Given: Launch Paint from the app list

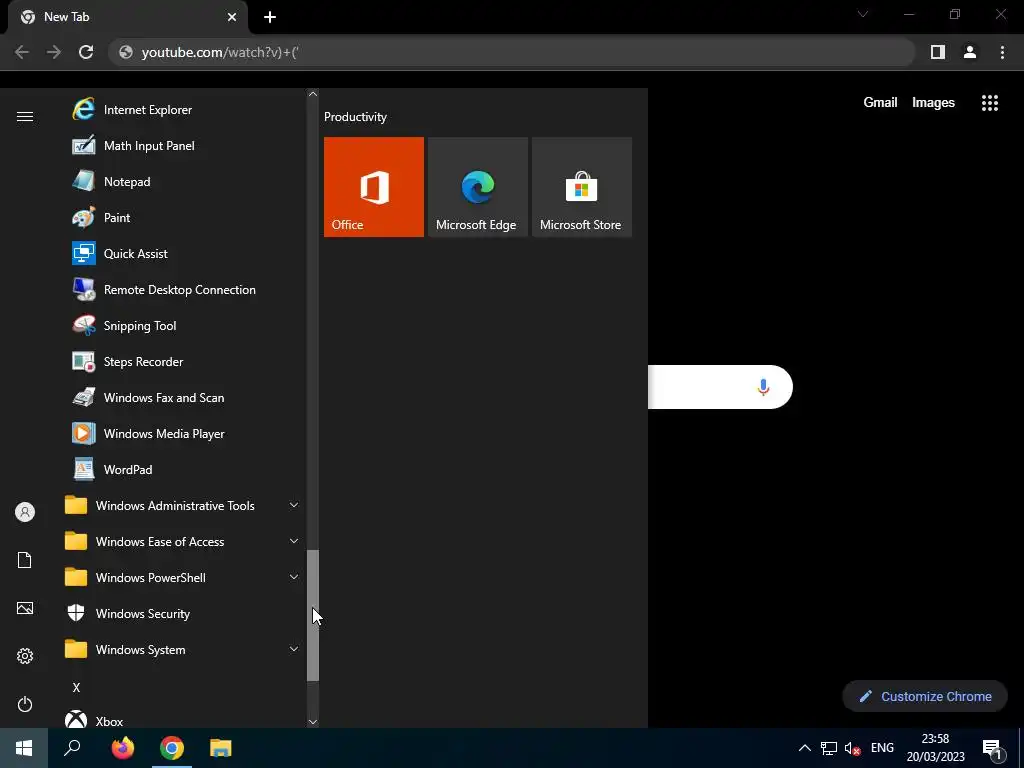Looking at the screenshot, I should coord(183,217).
